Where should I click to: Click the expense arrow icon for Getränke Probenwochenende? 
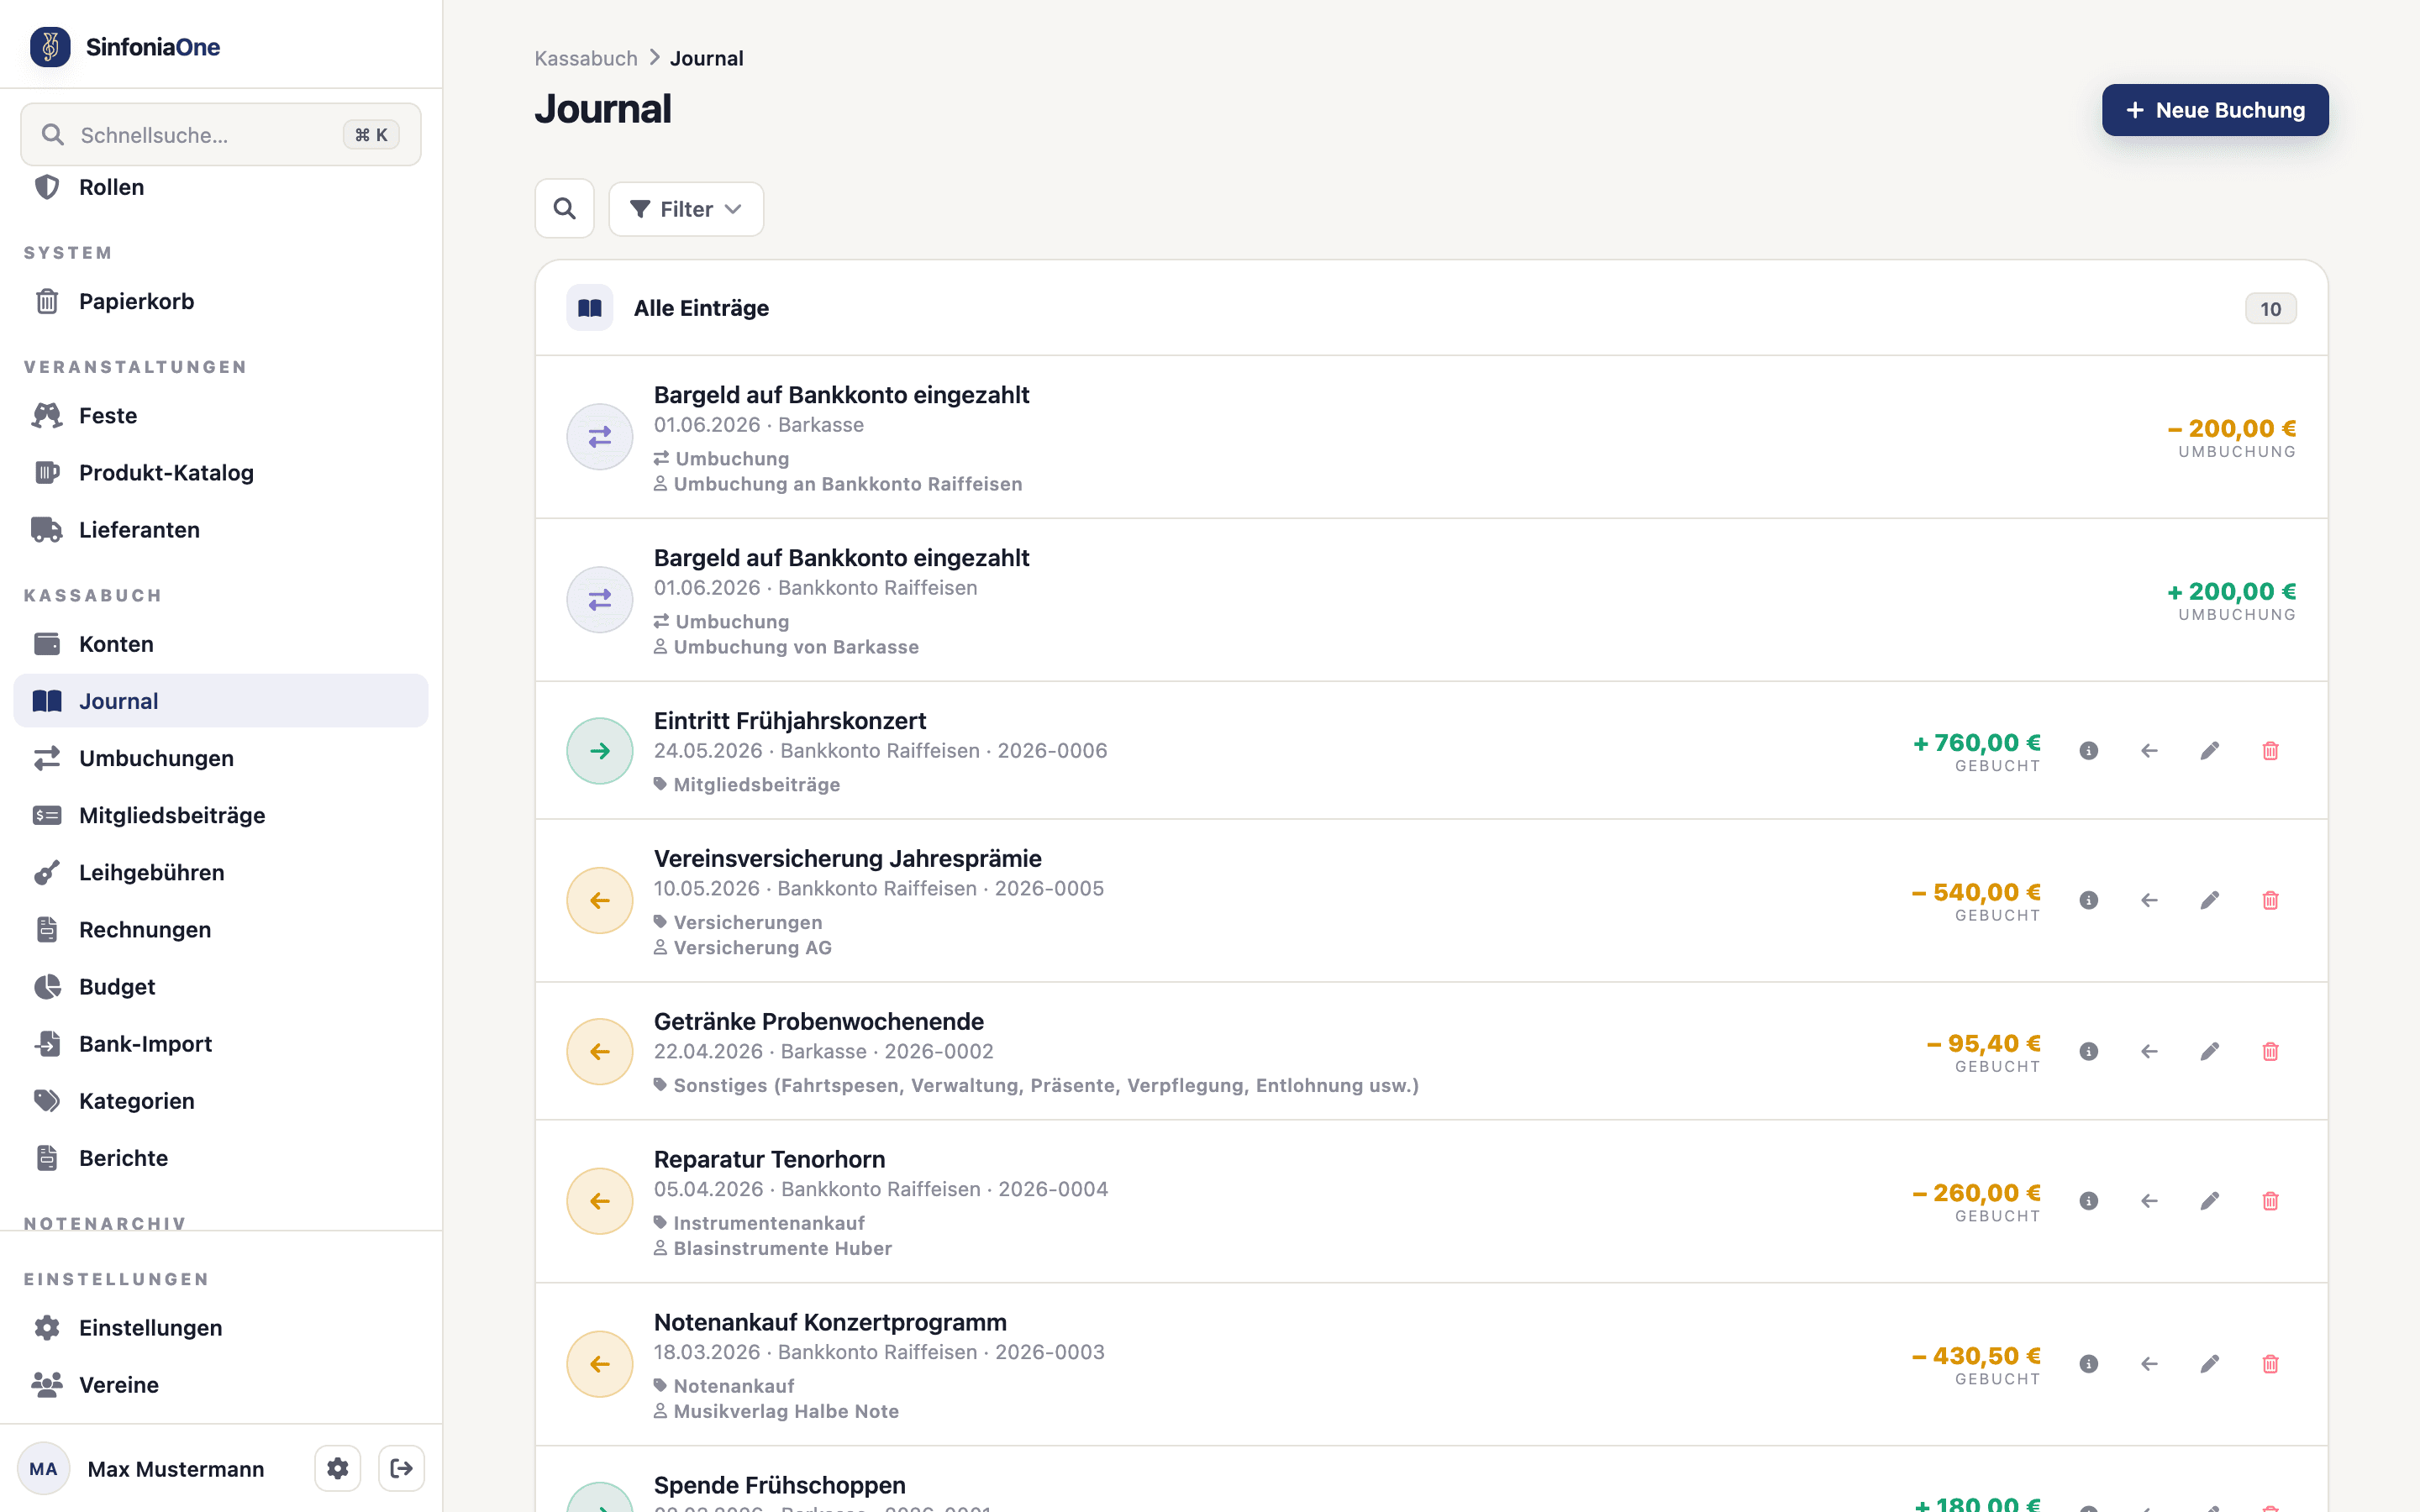(x=600, y=1051)
